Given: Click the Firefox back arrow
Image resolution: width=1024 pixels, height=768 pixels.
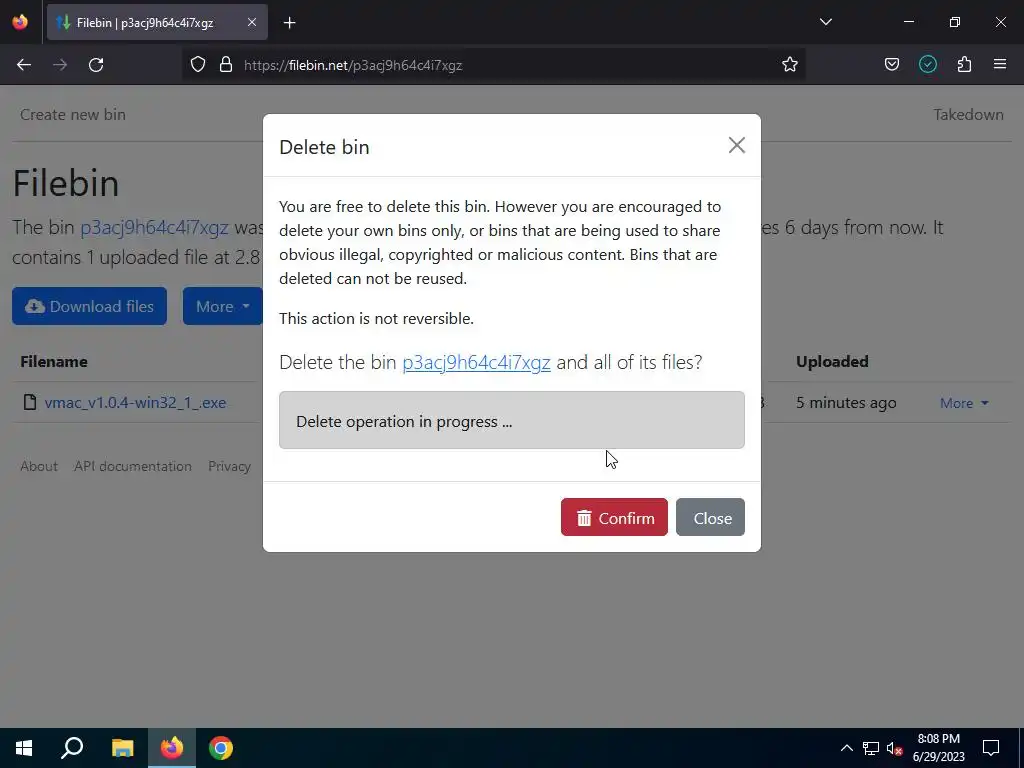Looking at the screenshot, I should (24, 65).
